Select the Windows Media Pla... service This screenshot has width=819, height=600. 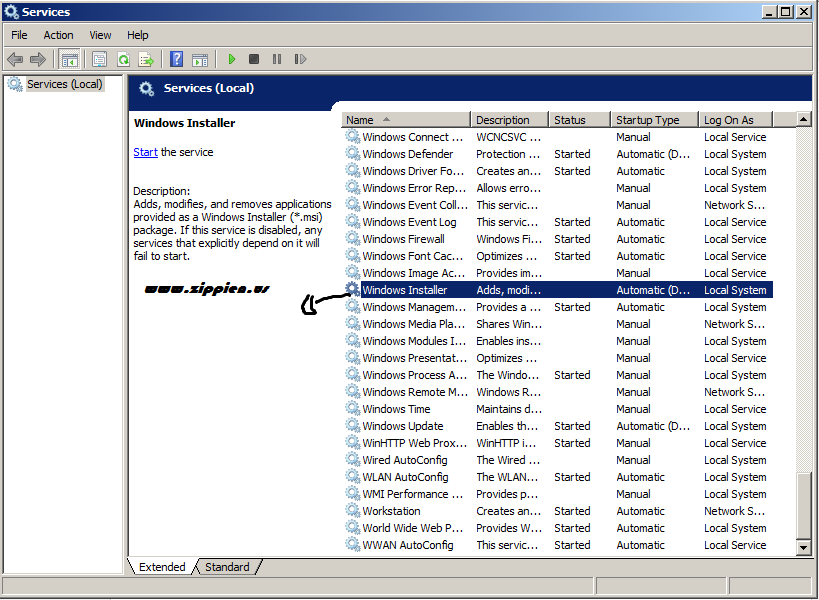(558, 324)
